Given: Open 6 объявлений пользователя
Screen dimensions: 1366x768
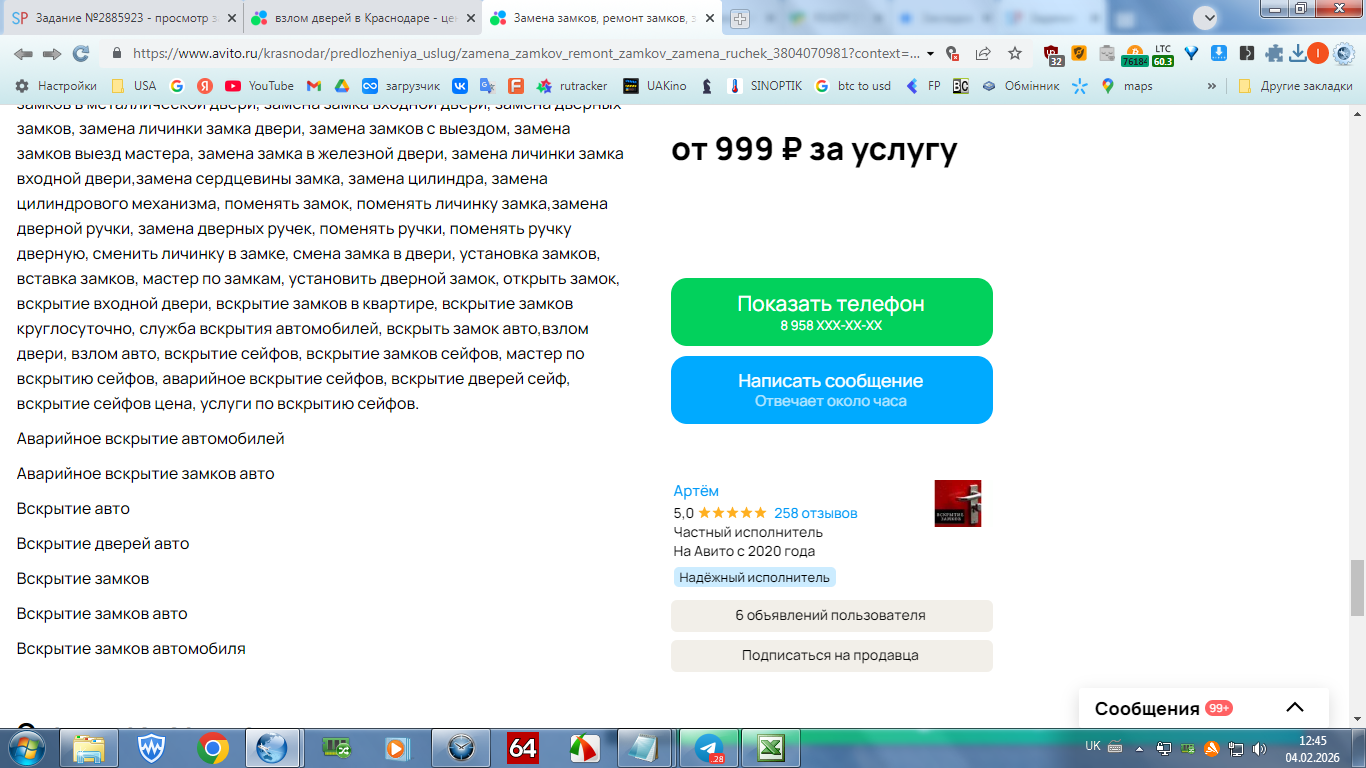Looking at the screenshot, I should pos(832,616).
